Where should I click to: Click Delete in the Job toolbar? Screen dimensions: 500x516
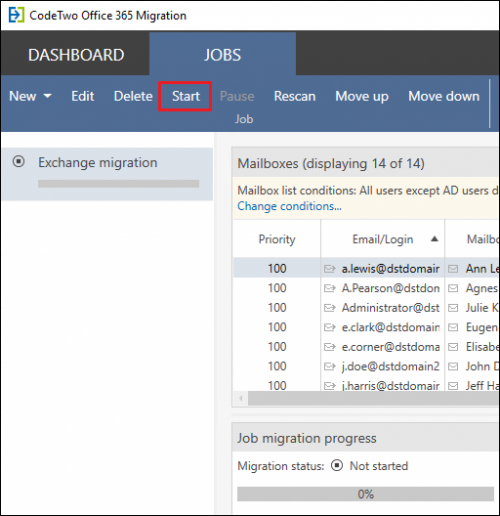click(133, 96)
